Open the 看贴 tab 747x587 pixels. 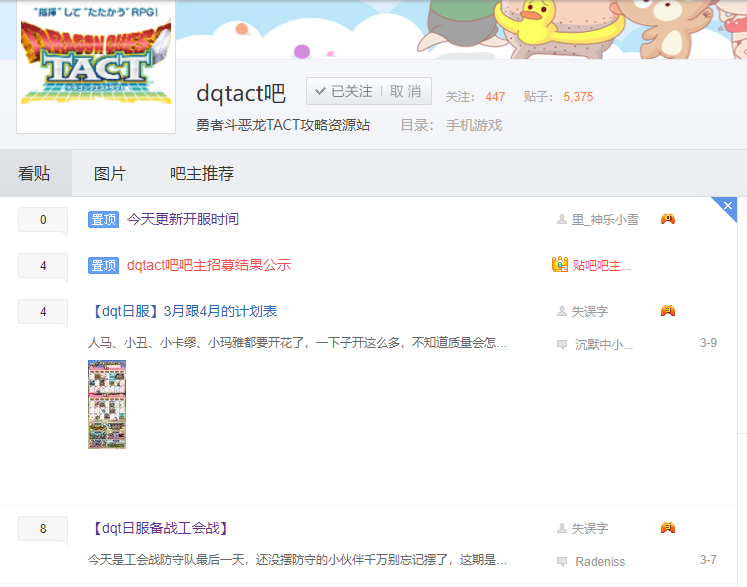click(34, 173)
